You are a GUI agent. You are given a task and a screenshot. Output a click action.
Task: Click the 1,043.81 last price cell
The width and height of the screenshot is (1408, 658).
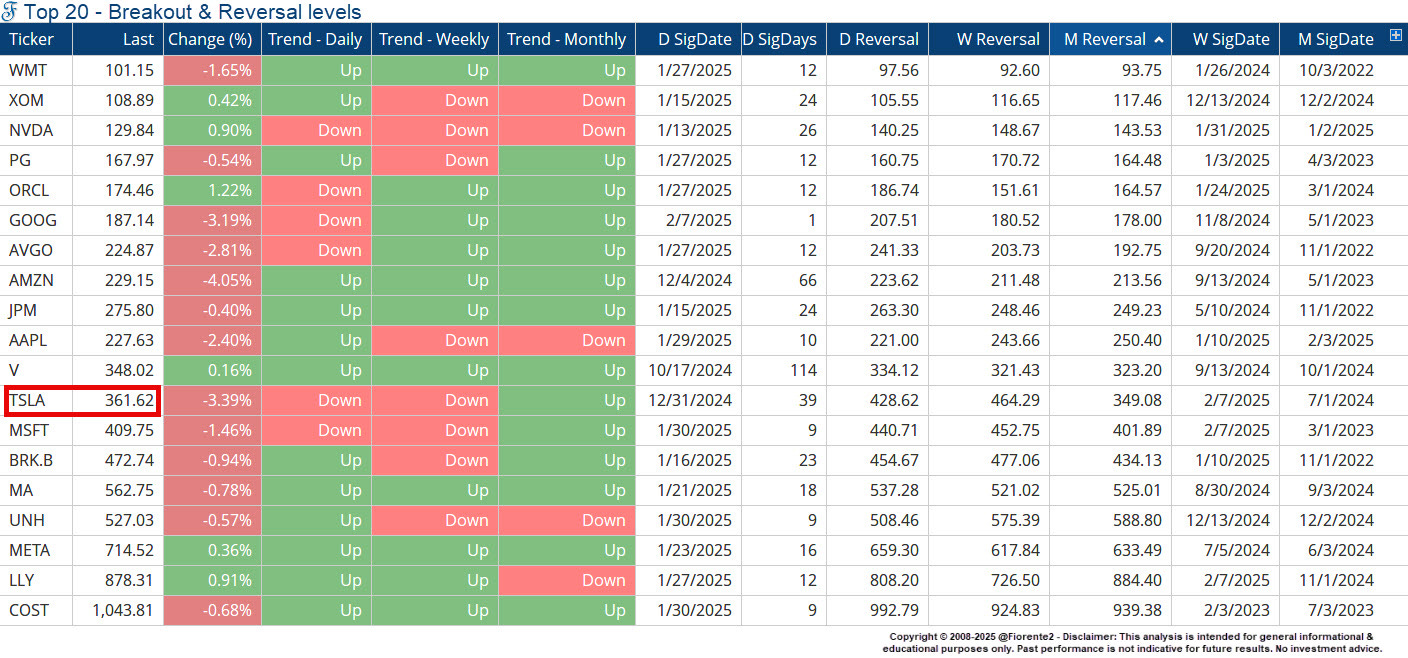118,610
